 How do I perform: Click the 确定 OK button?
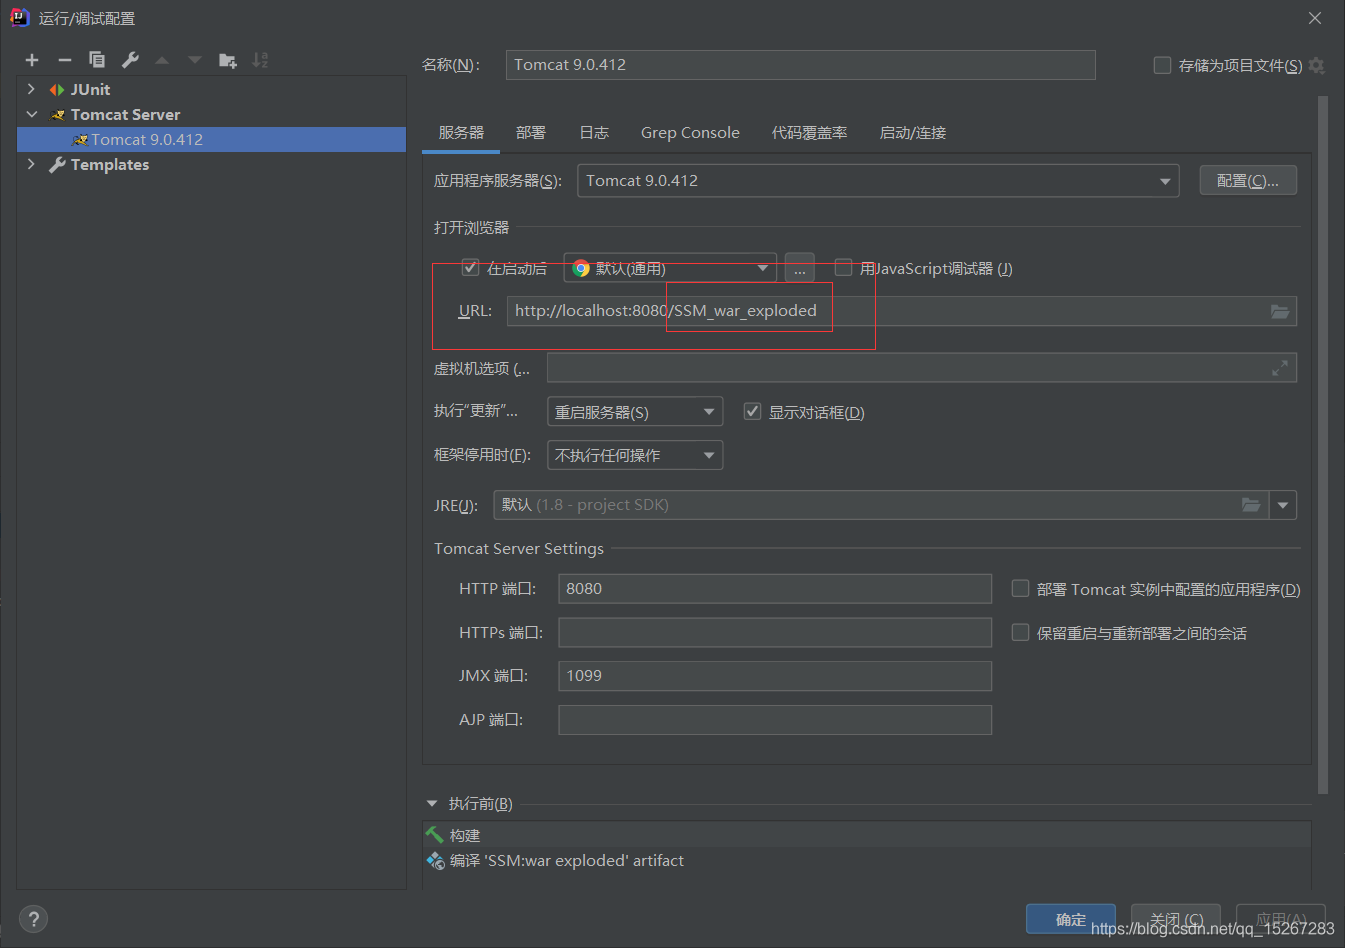tap(1071, 919)
